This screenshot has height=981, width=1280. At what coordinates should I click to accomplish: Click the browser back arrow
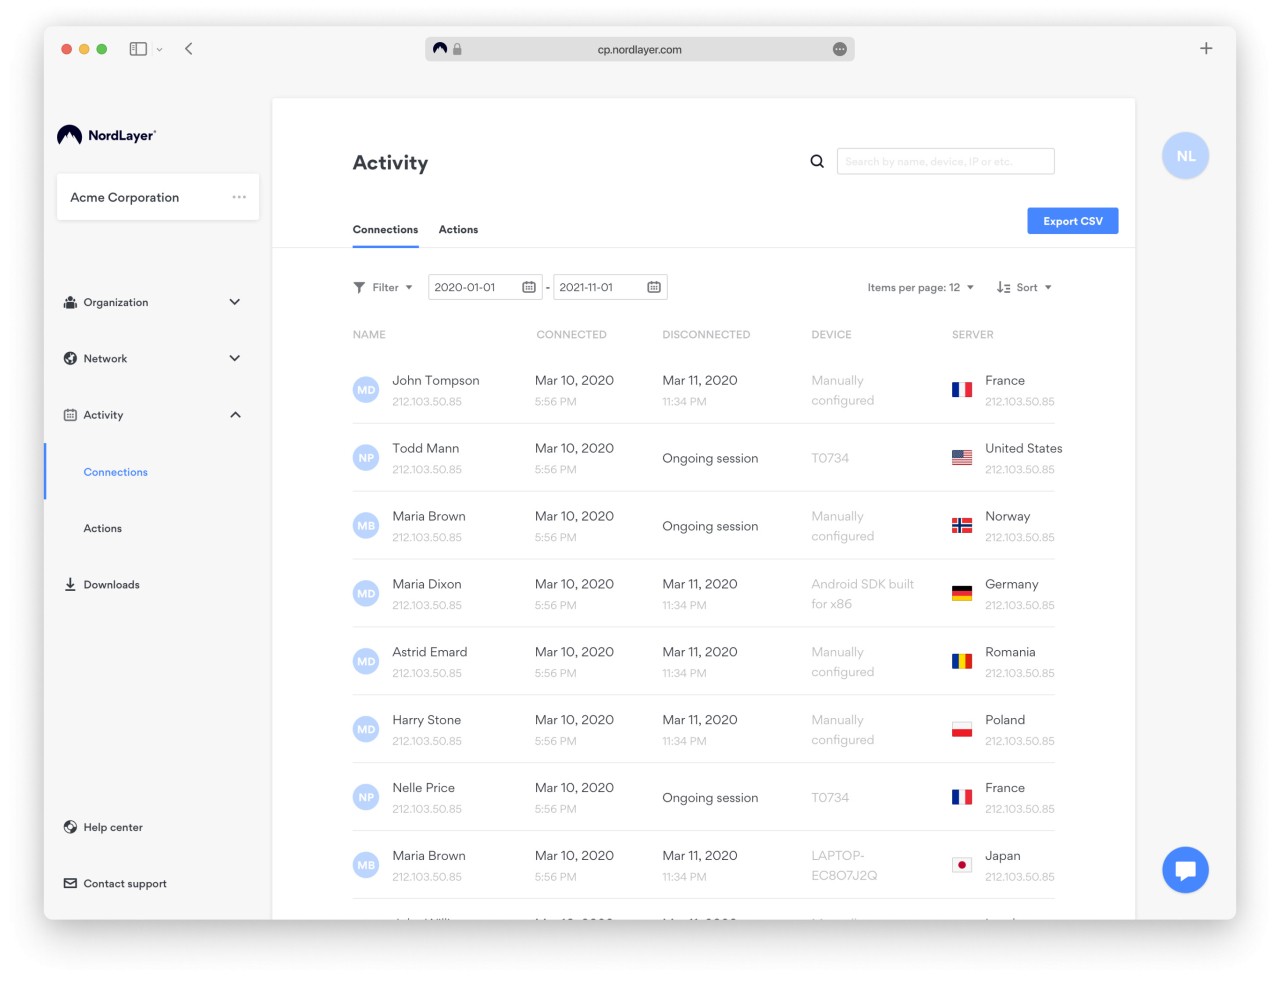pyautogui.click(x=189, y=49)
